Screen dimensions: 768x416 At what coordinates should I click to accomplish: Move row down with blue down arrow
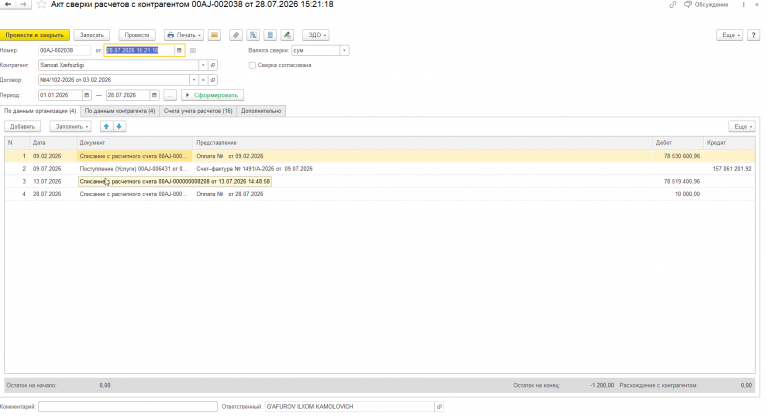coord(119,126)
